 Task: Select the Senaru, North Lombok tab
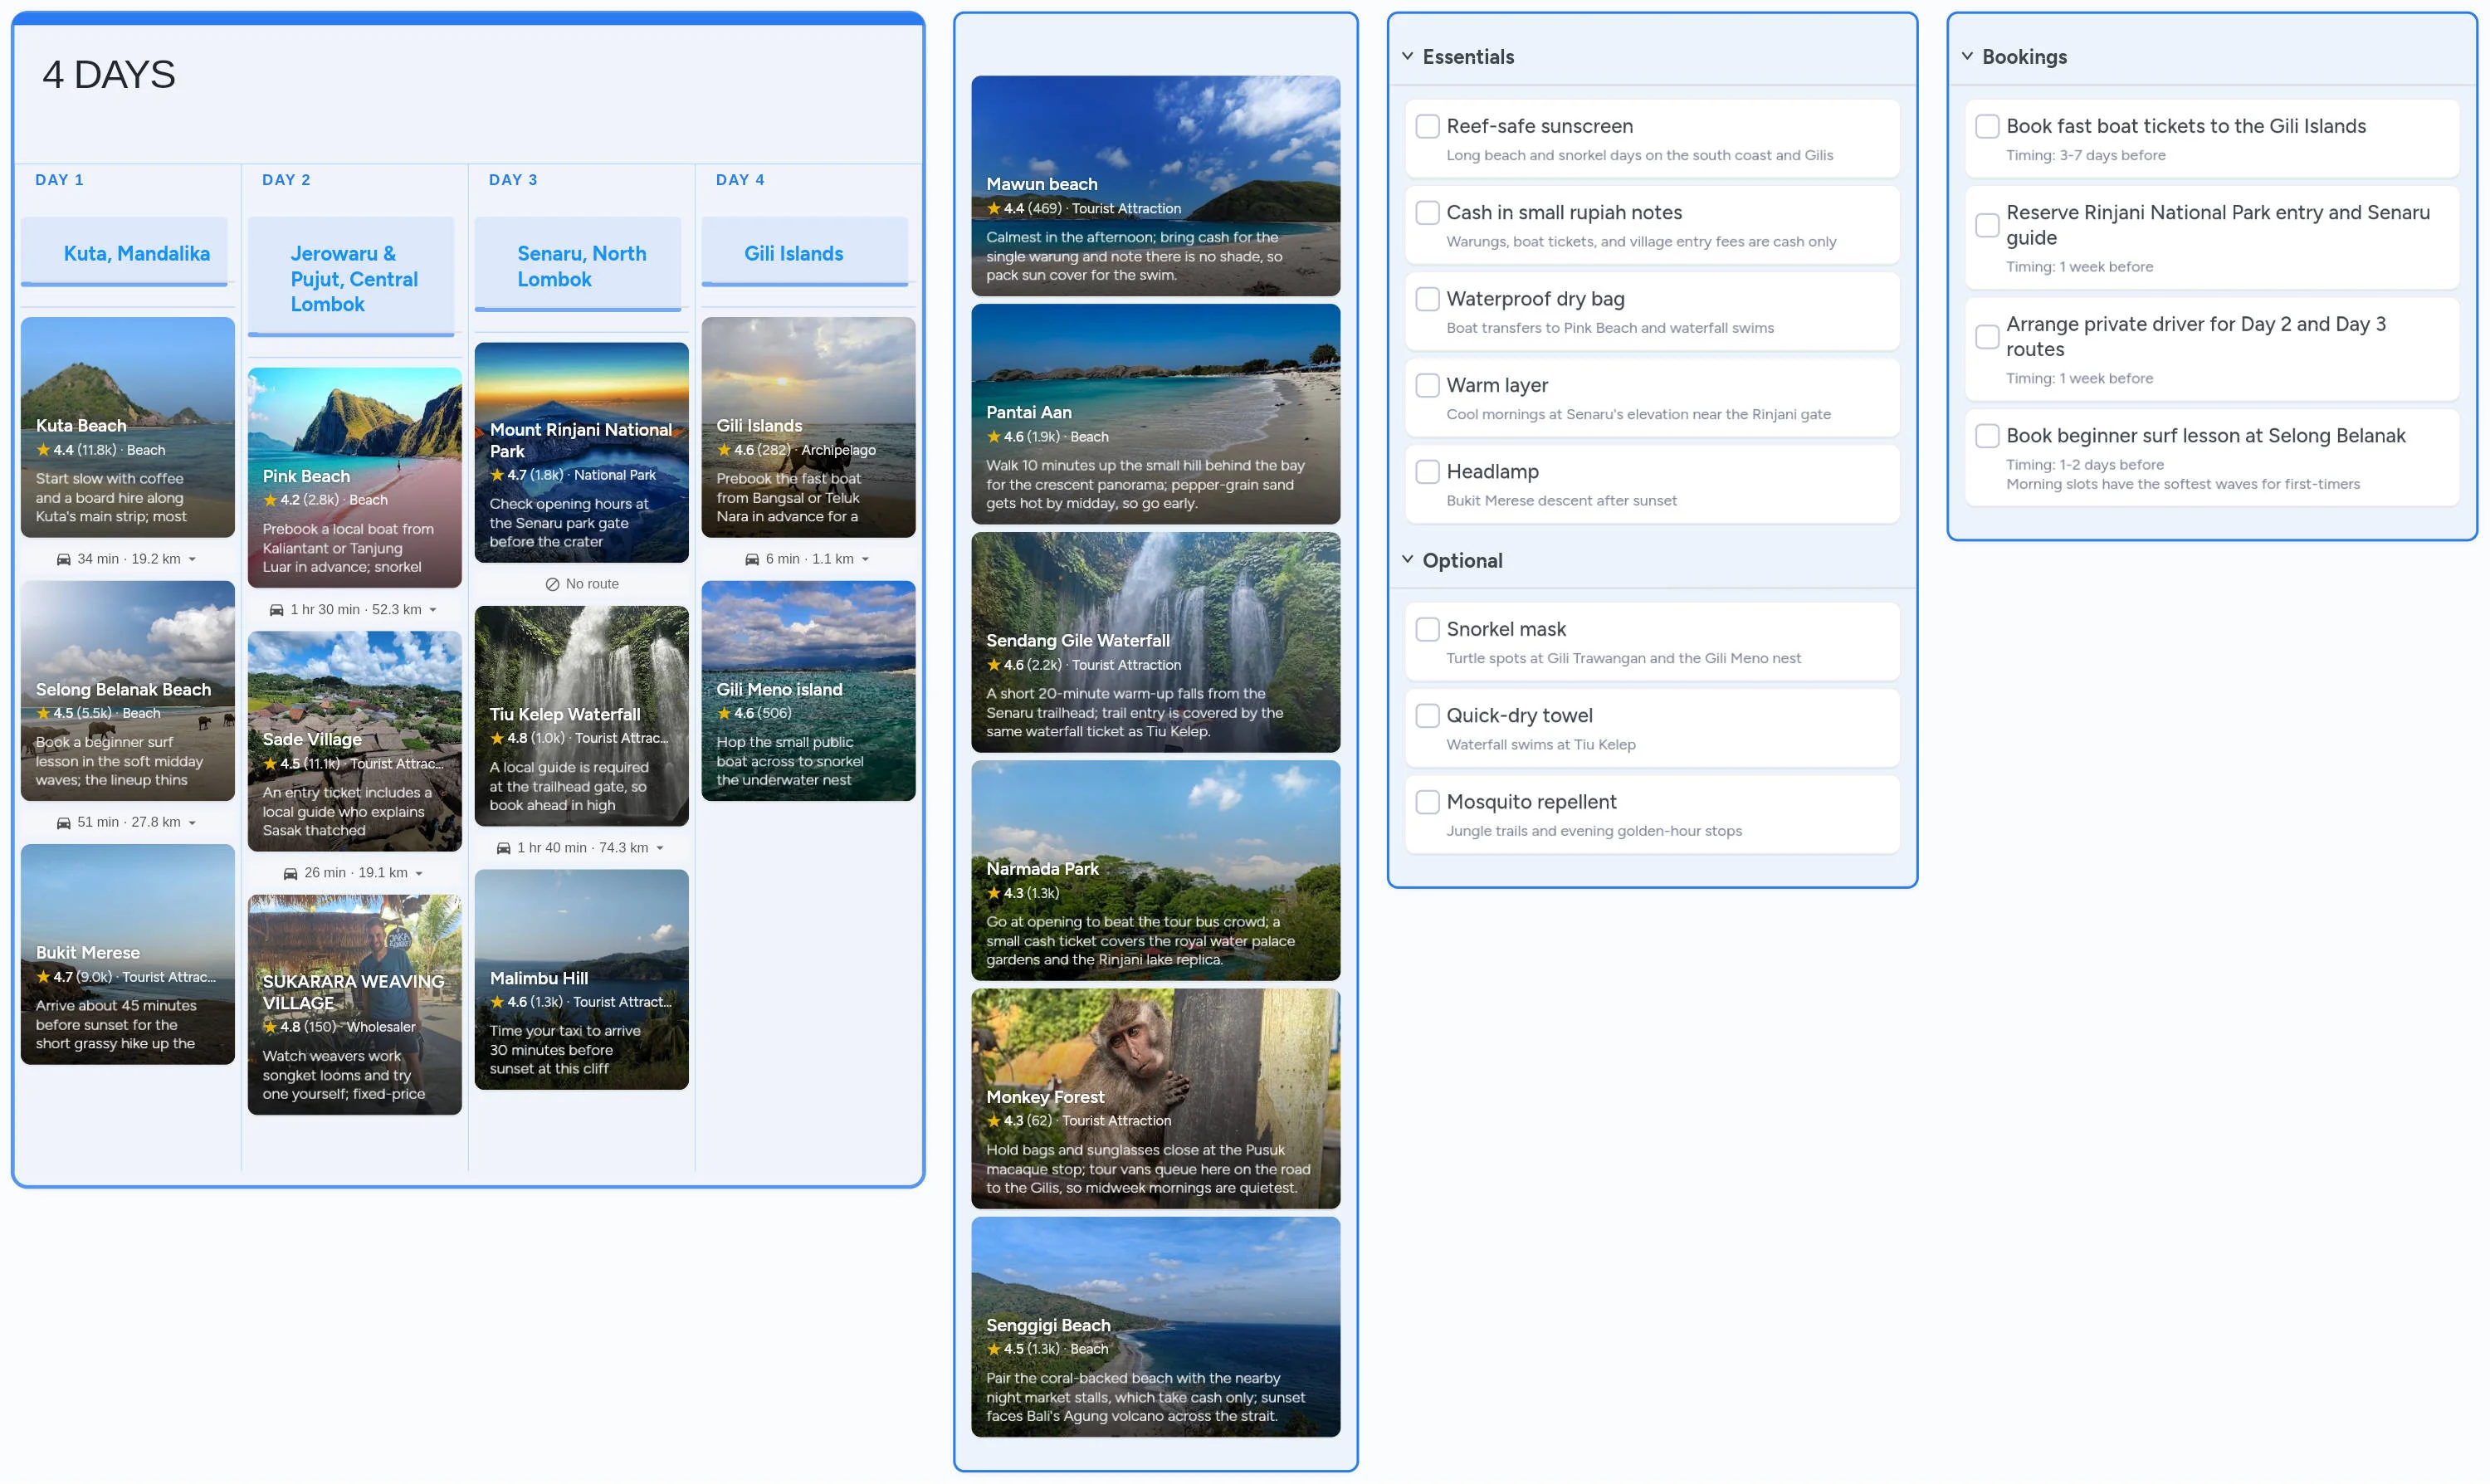(x=579, y=265)
